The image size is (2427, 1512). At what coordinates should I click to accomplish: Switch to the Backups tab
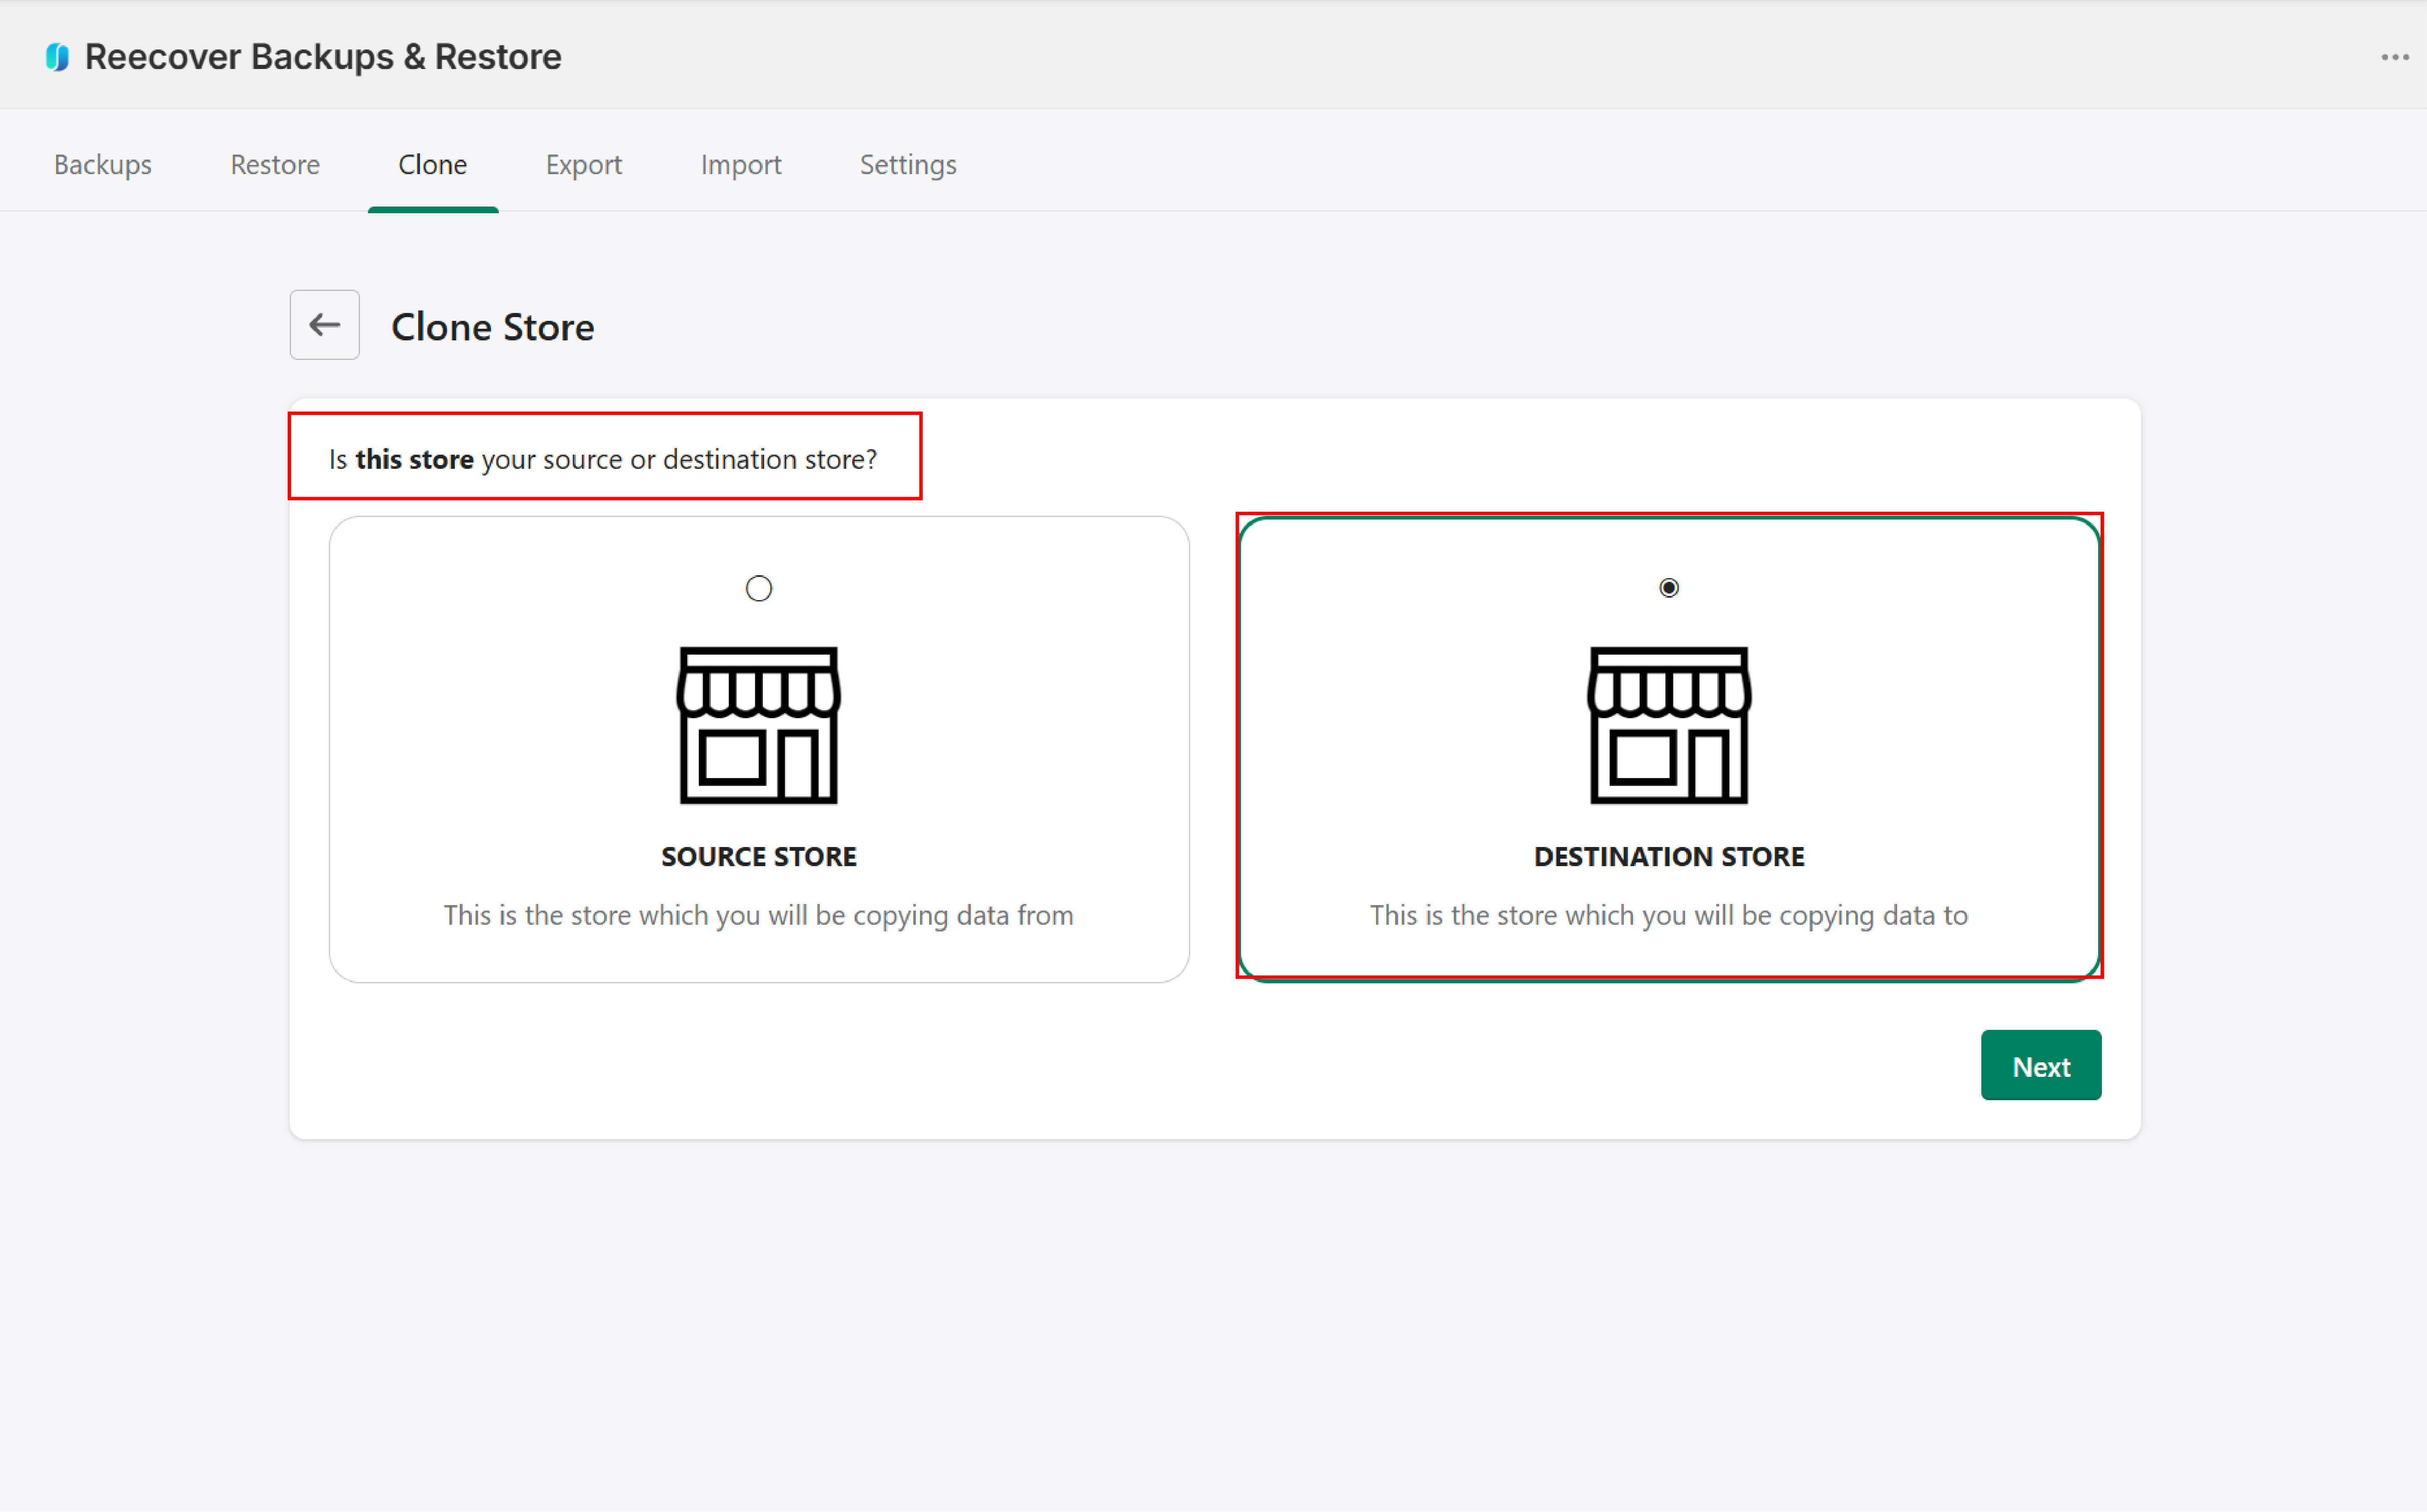[103, 164]
